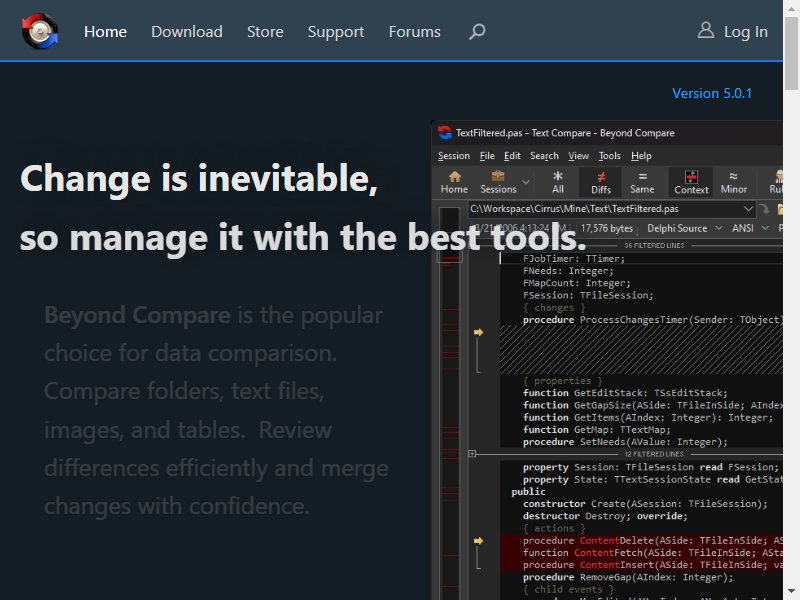The image size is (800, 600).
Task: Open the Edit menu
Action: [x=512, y=156]
